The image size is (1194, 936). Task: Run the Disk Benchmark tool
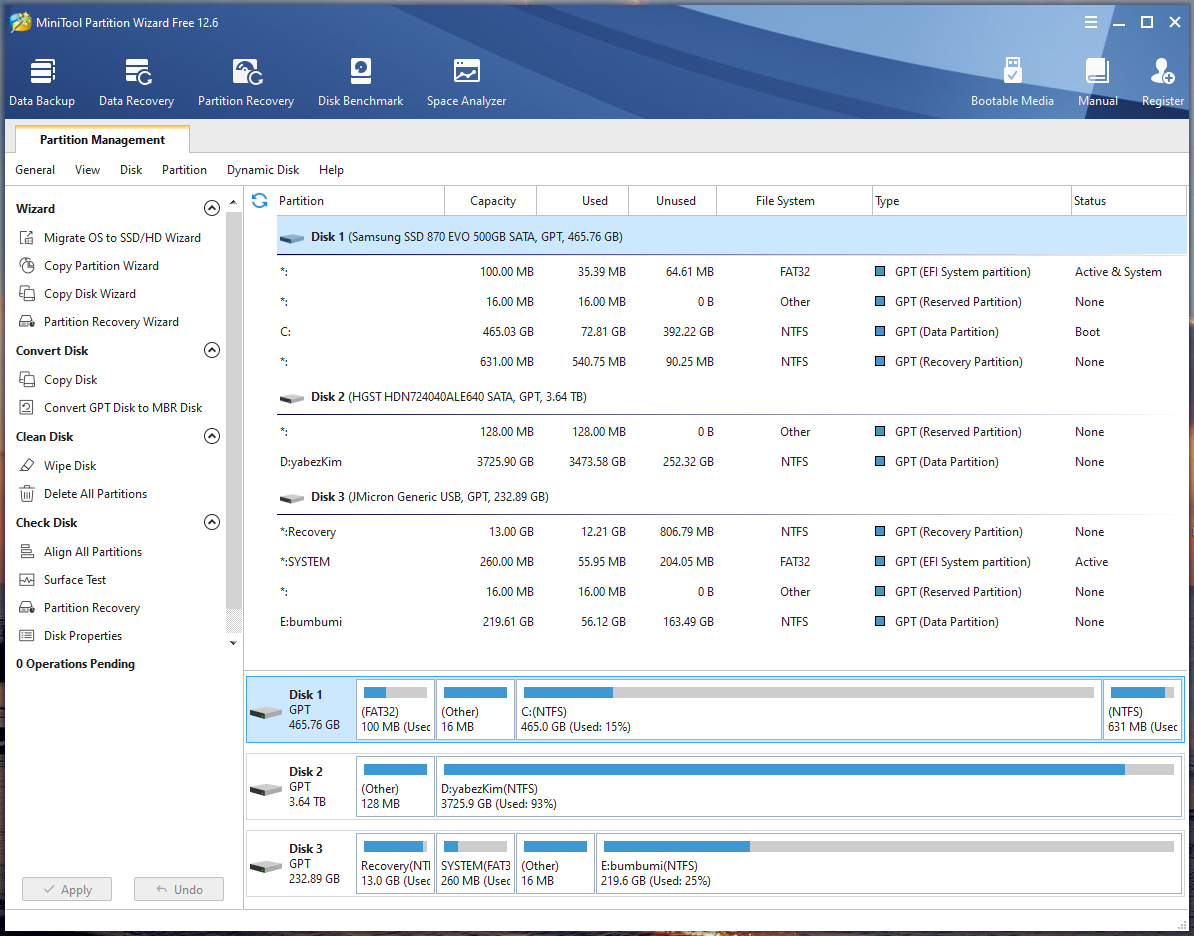pyautogui.click(x=360, y=82)
